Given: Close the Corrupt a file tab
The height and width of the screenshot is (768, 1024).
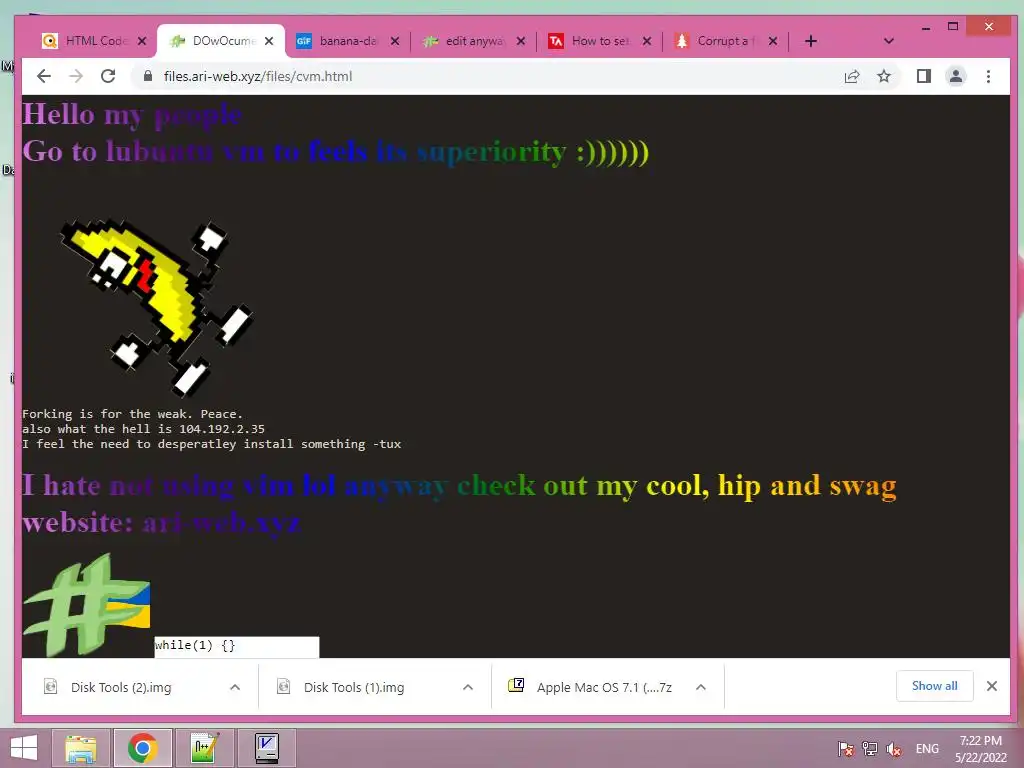Looking at the screenshot, I should pyautogui.click(x=773, y=41).
